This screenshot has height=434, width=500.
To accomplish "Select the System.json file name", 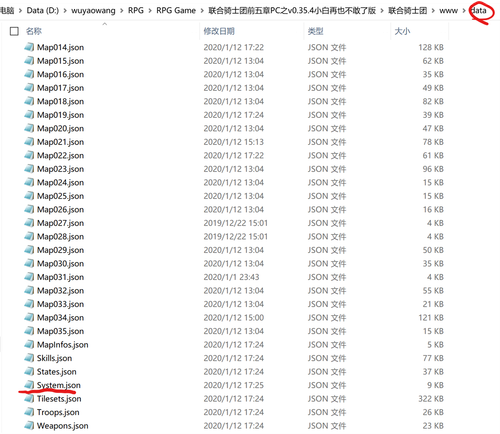I will click(59, 385).
